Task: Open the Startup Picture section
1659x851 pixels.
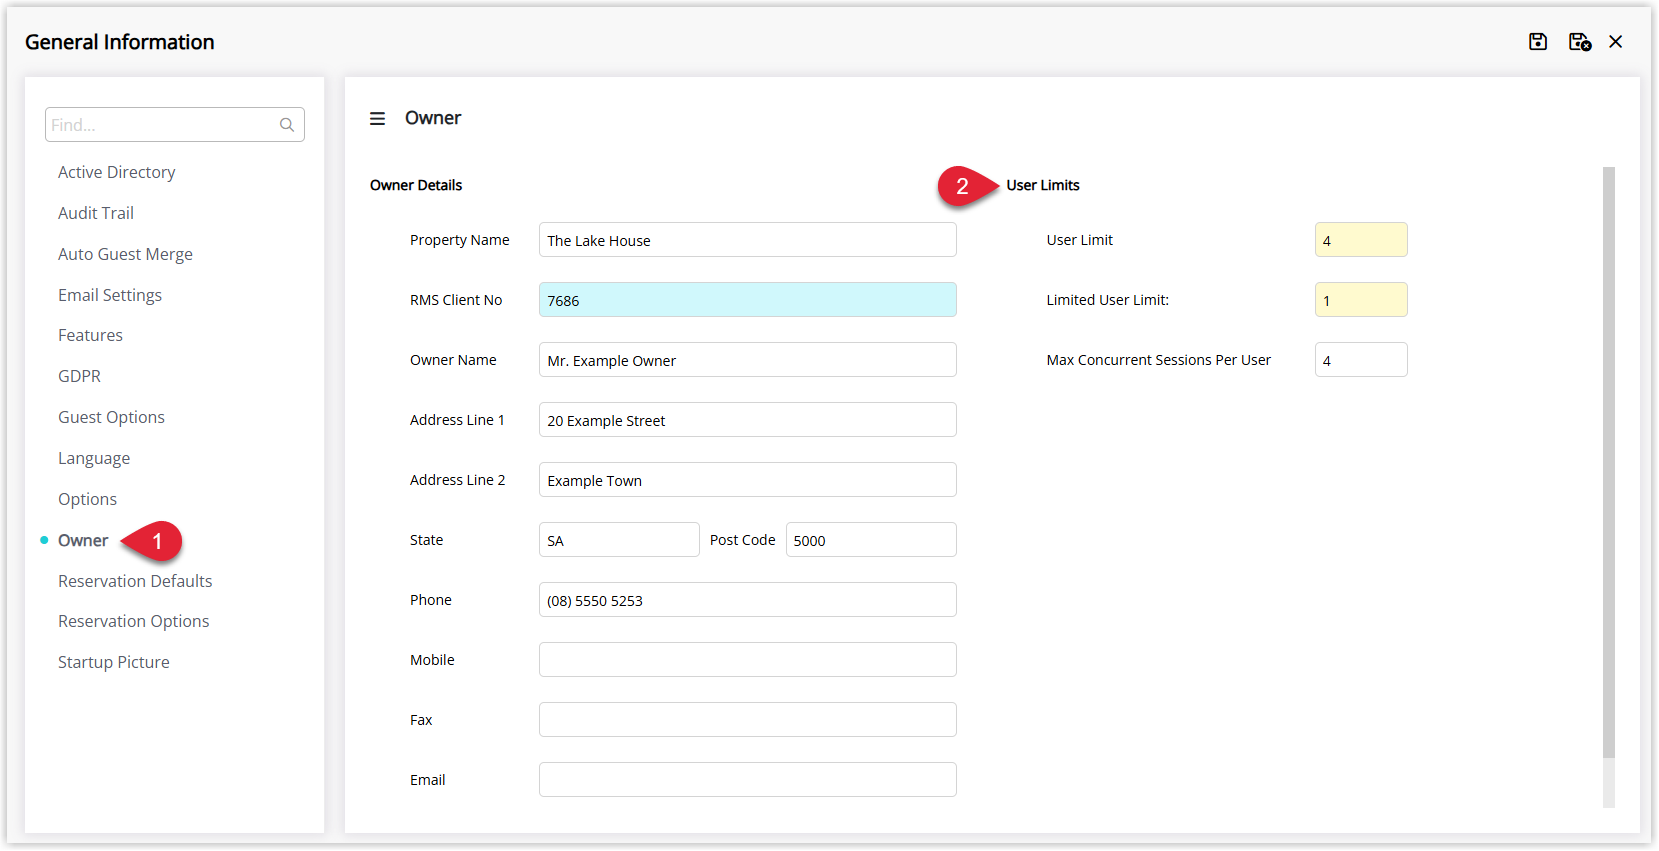Action: point(114,662)
